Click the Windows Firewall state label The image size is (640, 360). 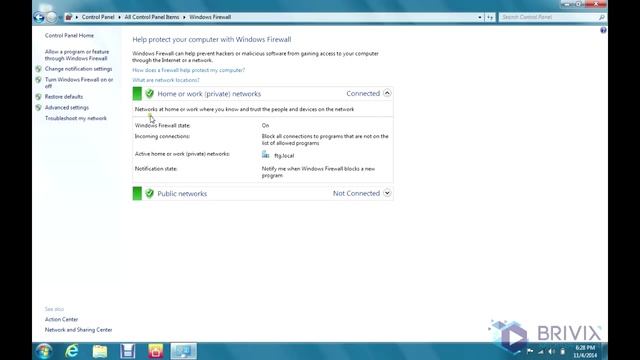coord(162,125)
